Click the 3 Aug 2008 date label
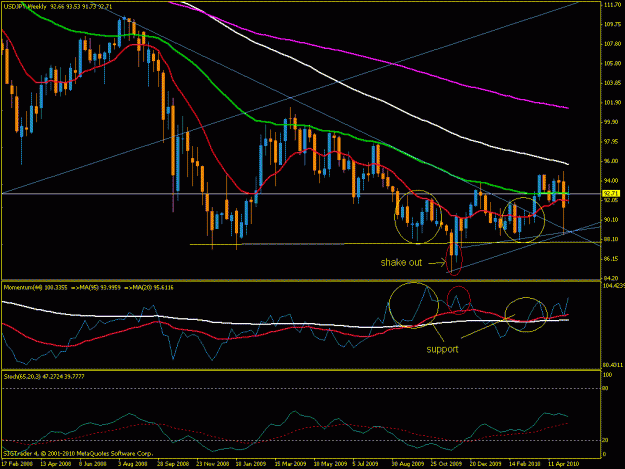The image size is (625, 469). point(132,464)
